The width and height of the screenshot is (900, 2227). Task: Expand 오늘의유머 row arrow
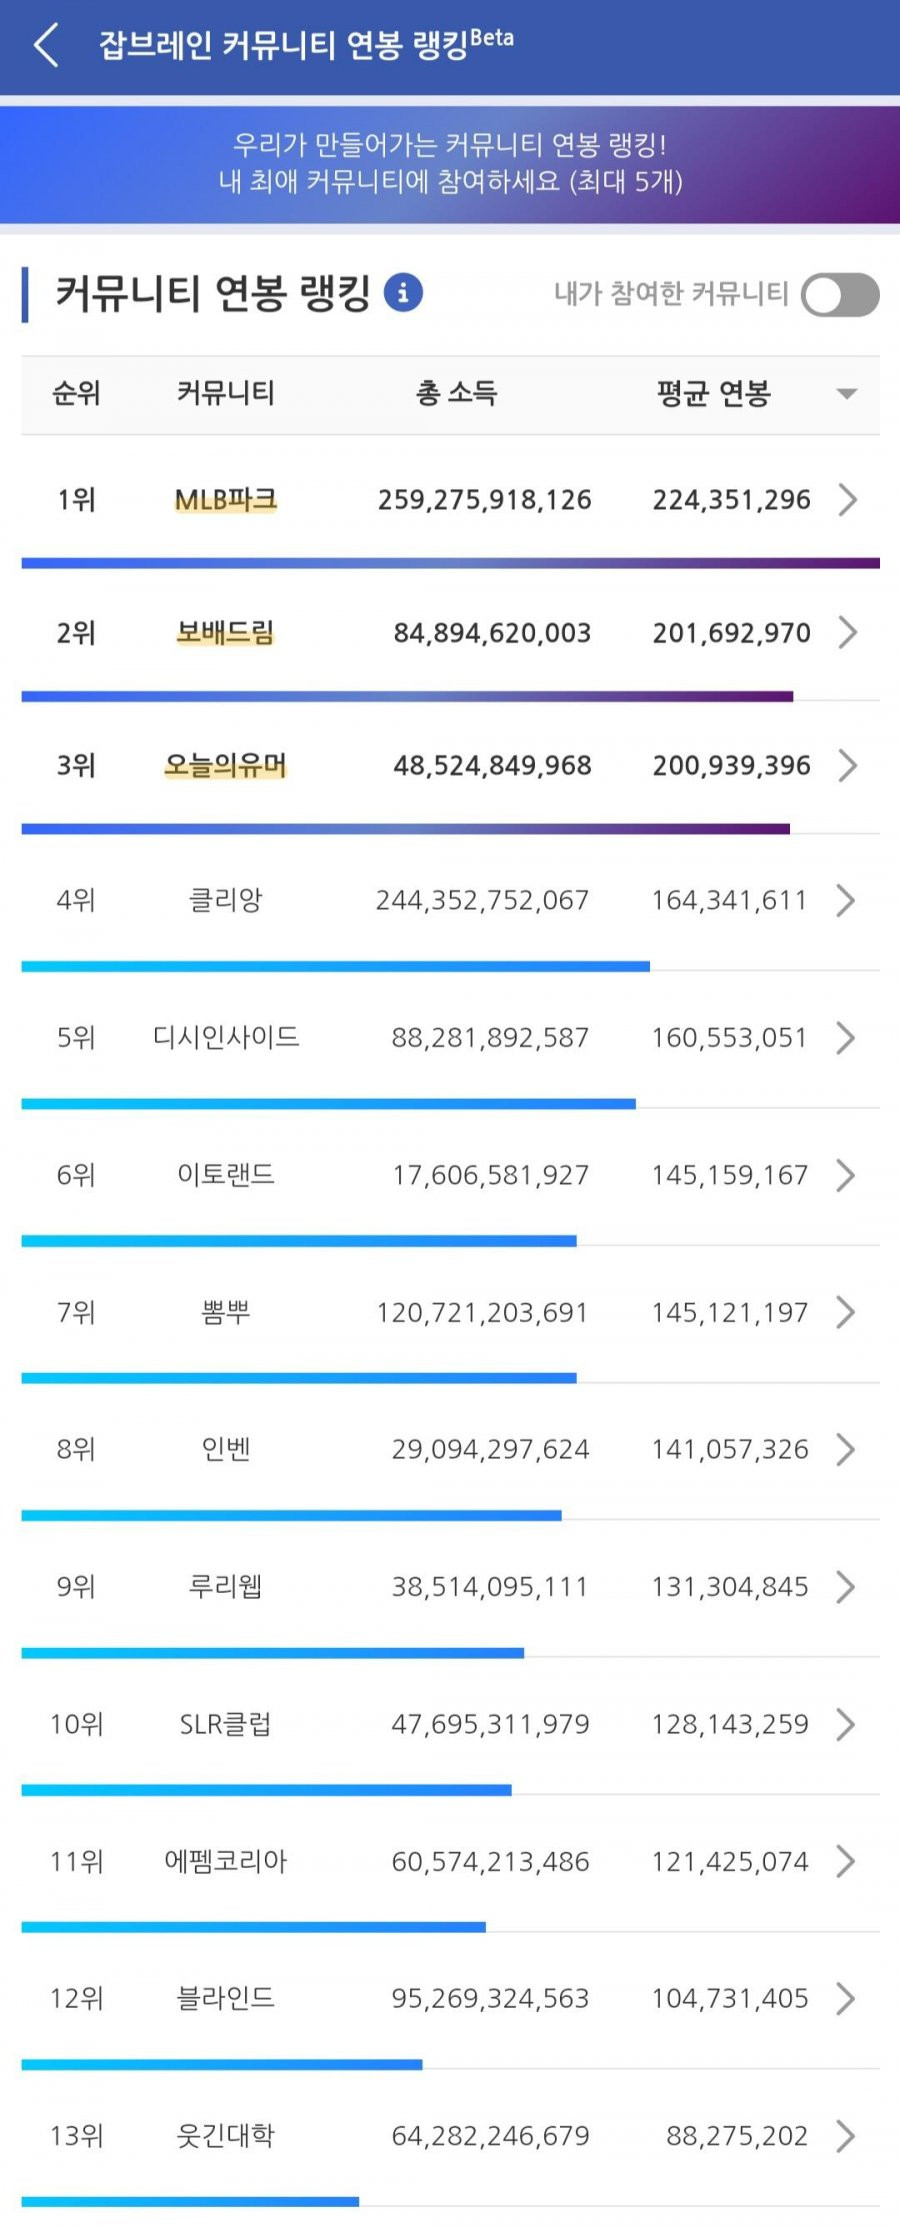point(847,765)
